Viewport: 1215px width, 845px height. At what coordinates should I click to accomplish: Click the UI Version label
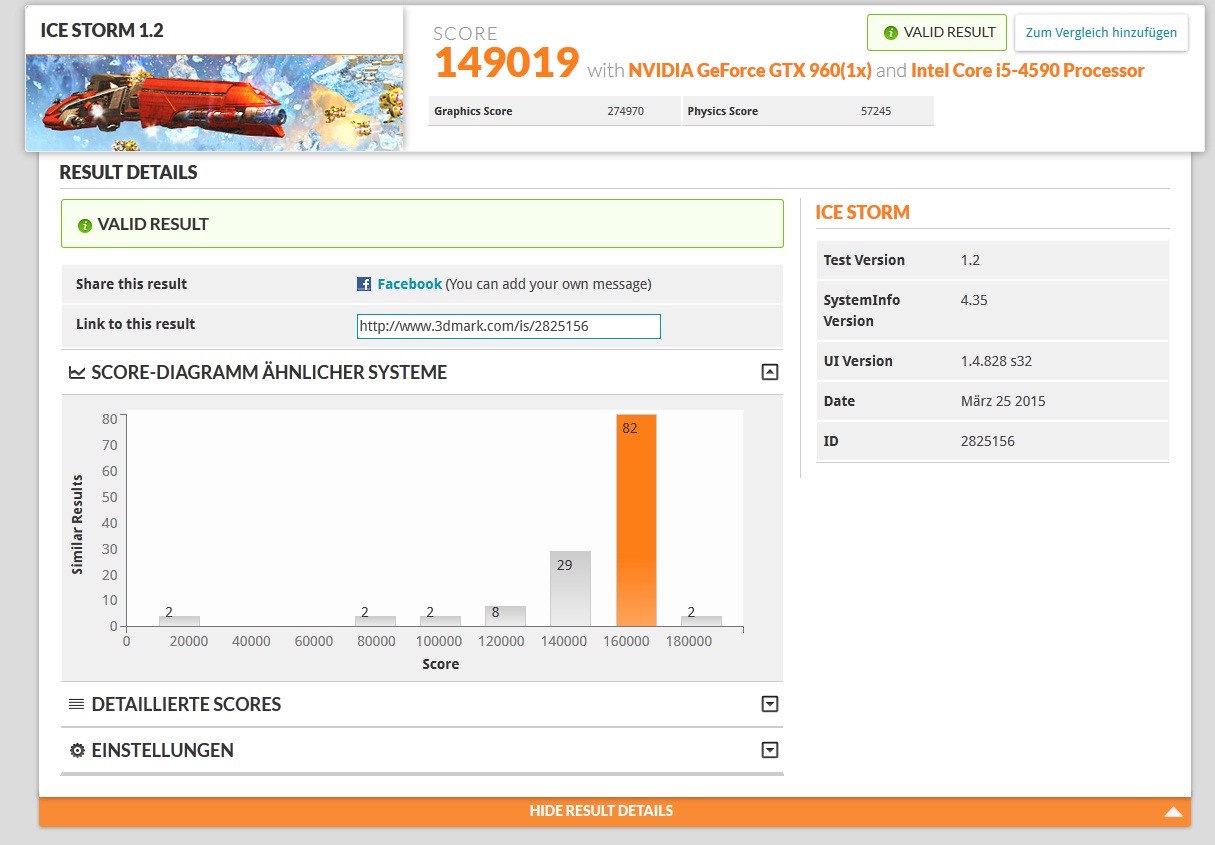pos(858,361)
